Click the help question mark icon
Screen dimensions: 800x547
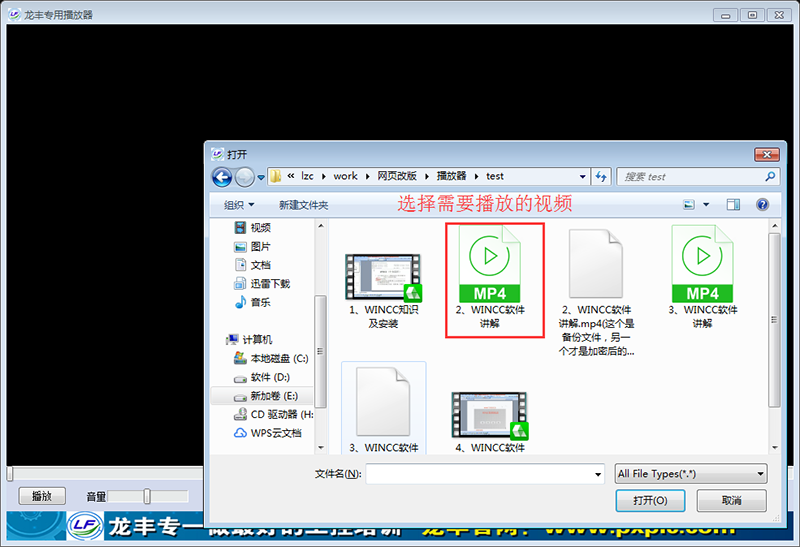tap(762, 204)
